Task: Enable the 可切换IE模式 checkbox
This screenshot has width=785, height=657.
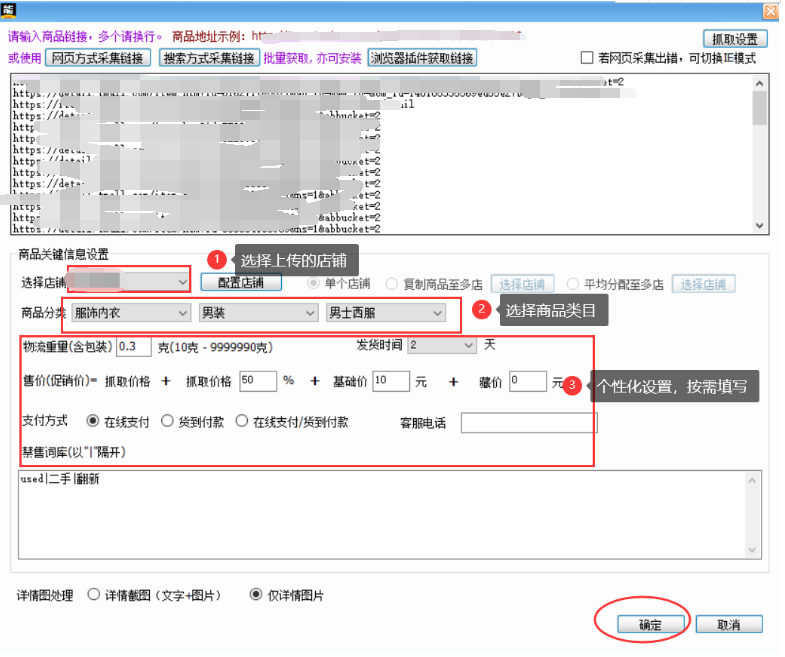Action: 587,58
